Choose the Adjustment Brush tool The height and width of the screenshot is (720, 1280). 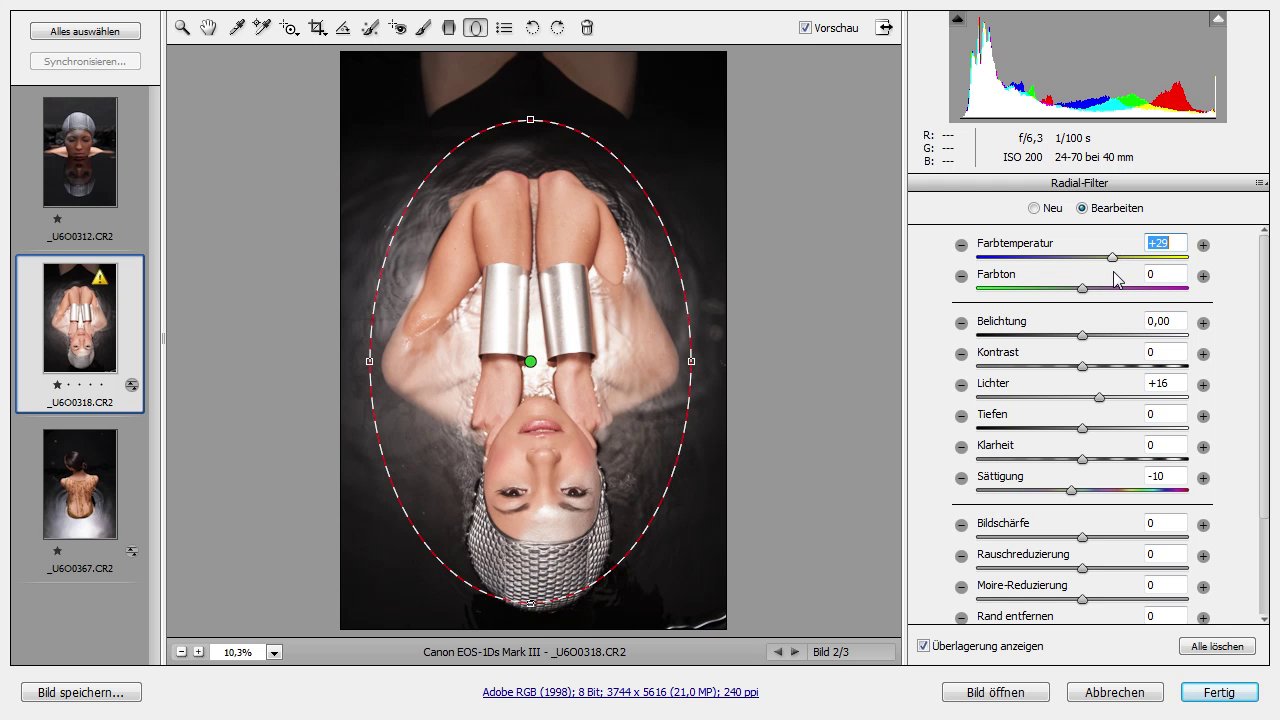(x=423, y=28)
